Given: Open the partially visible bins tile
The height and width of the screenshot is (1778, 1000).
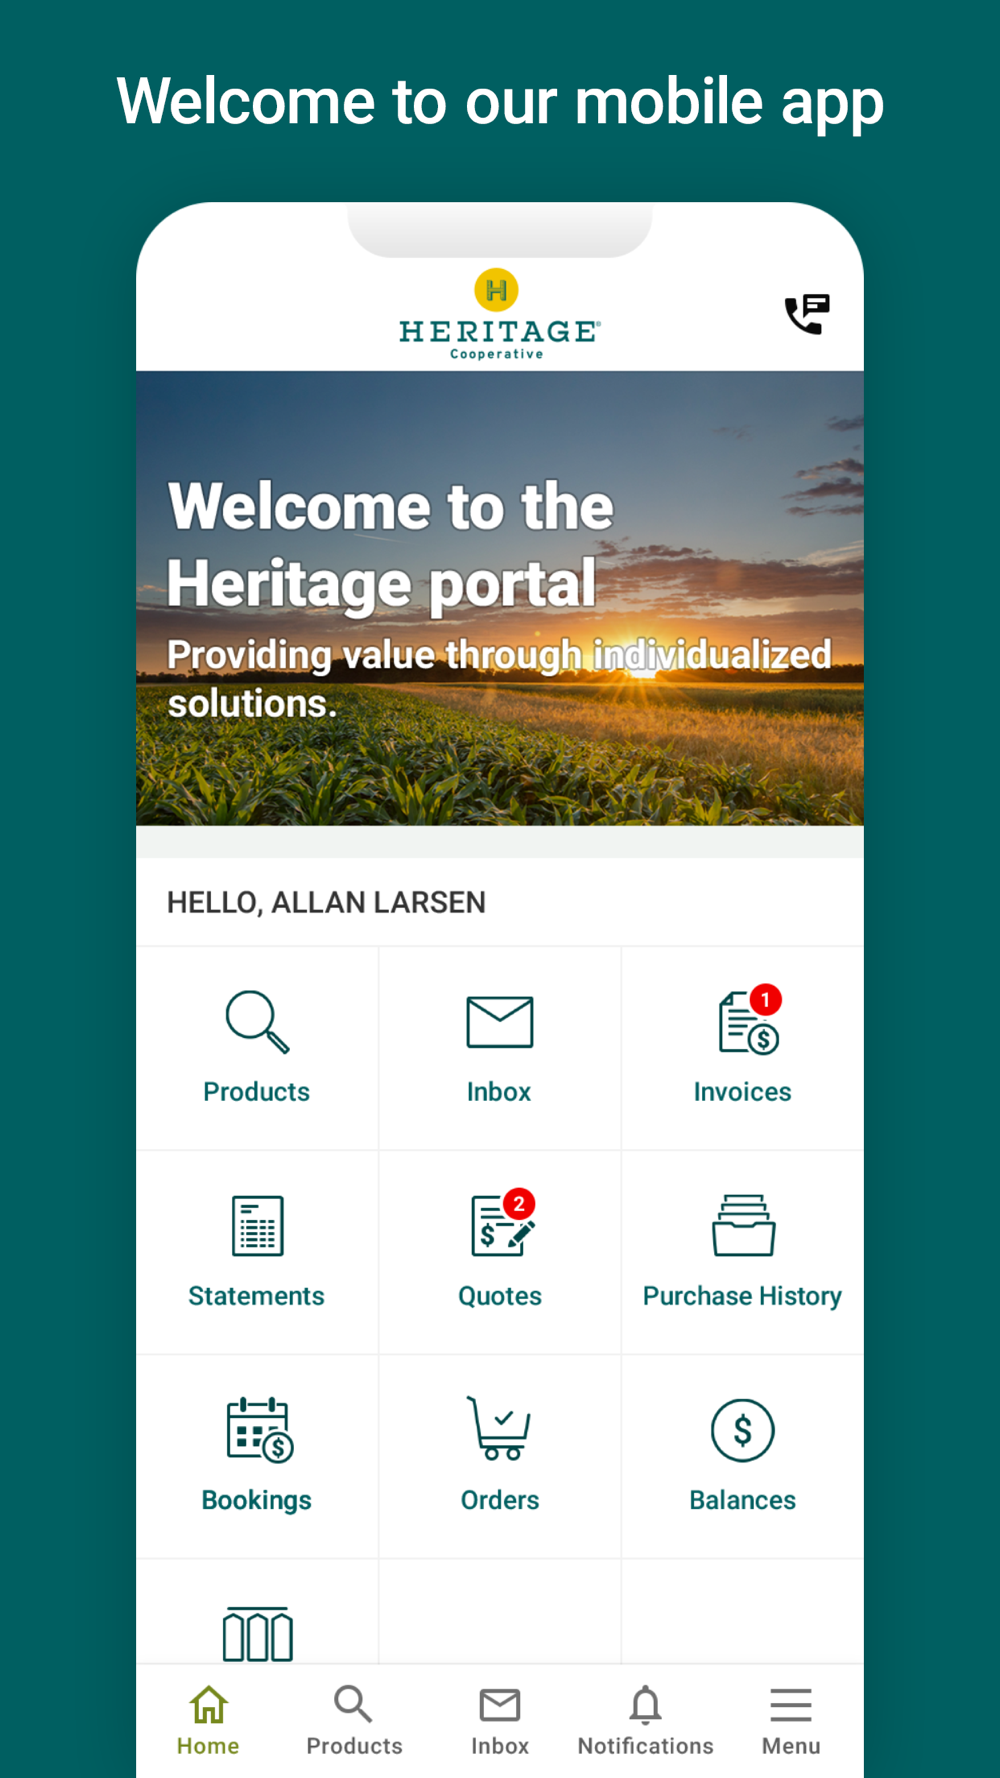Looking at the screenshot, I should 257,1612.
